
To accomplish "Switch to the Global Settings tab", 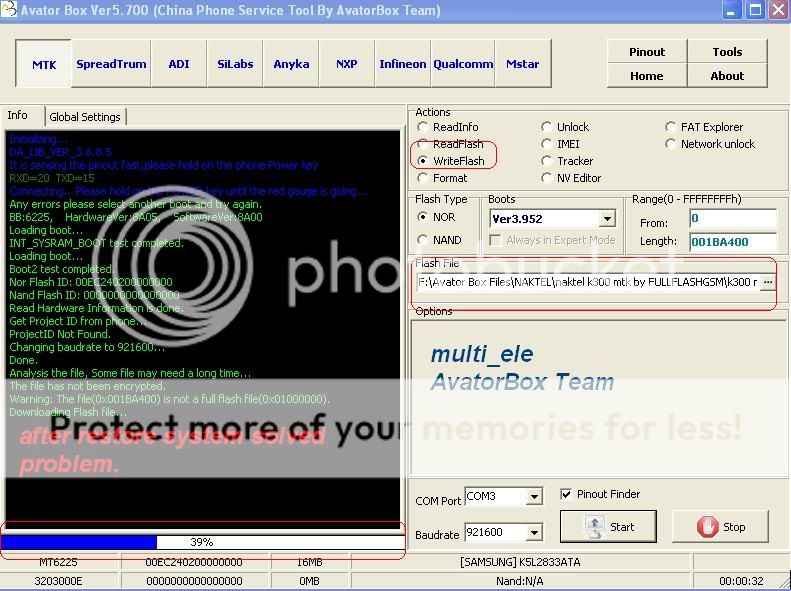I will 85,117.
